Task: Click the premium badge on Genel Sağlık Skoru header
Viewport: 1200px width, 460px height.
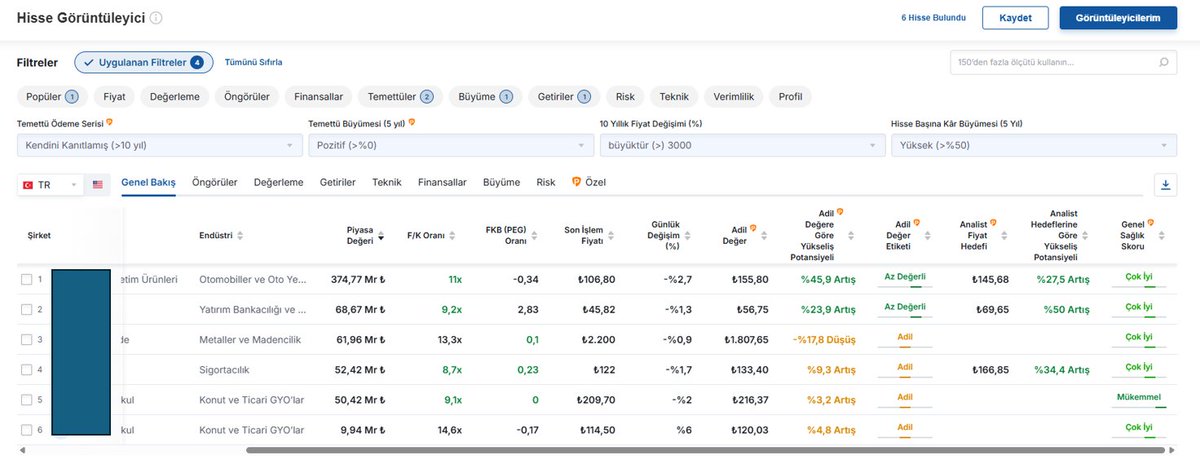Action: point(1150,221)
